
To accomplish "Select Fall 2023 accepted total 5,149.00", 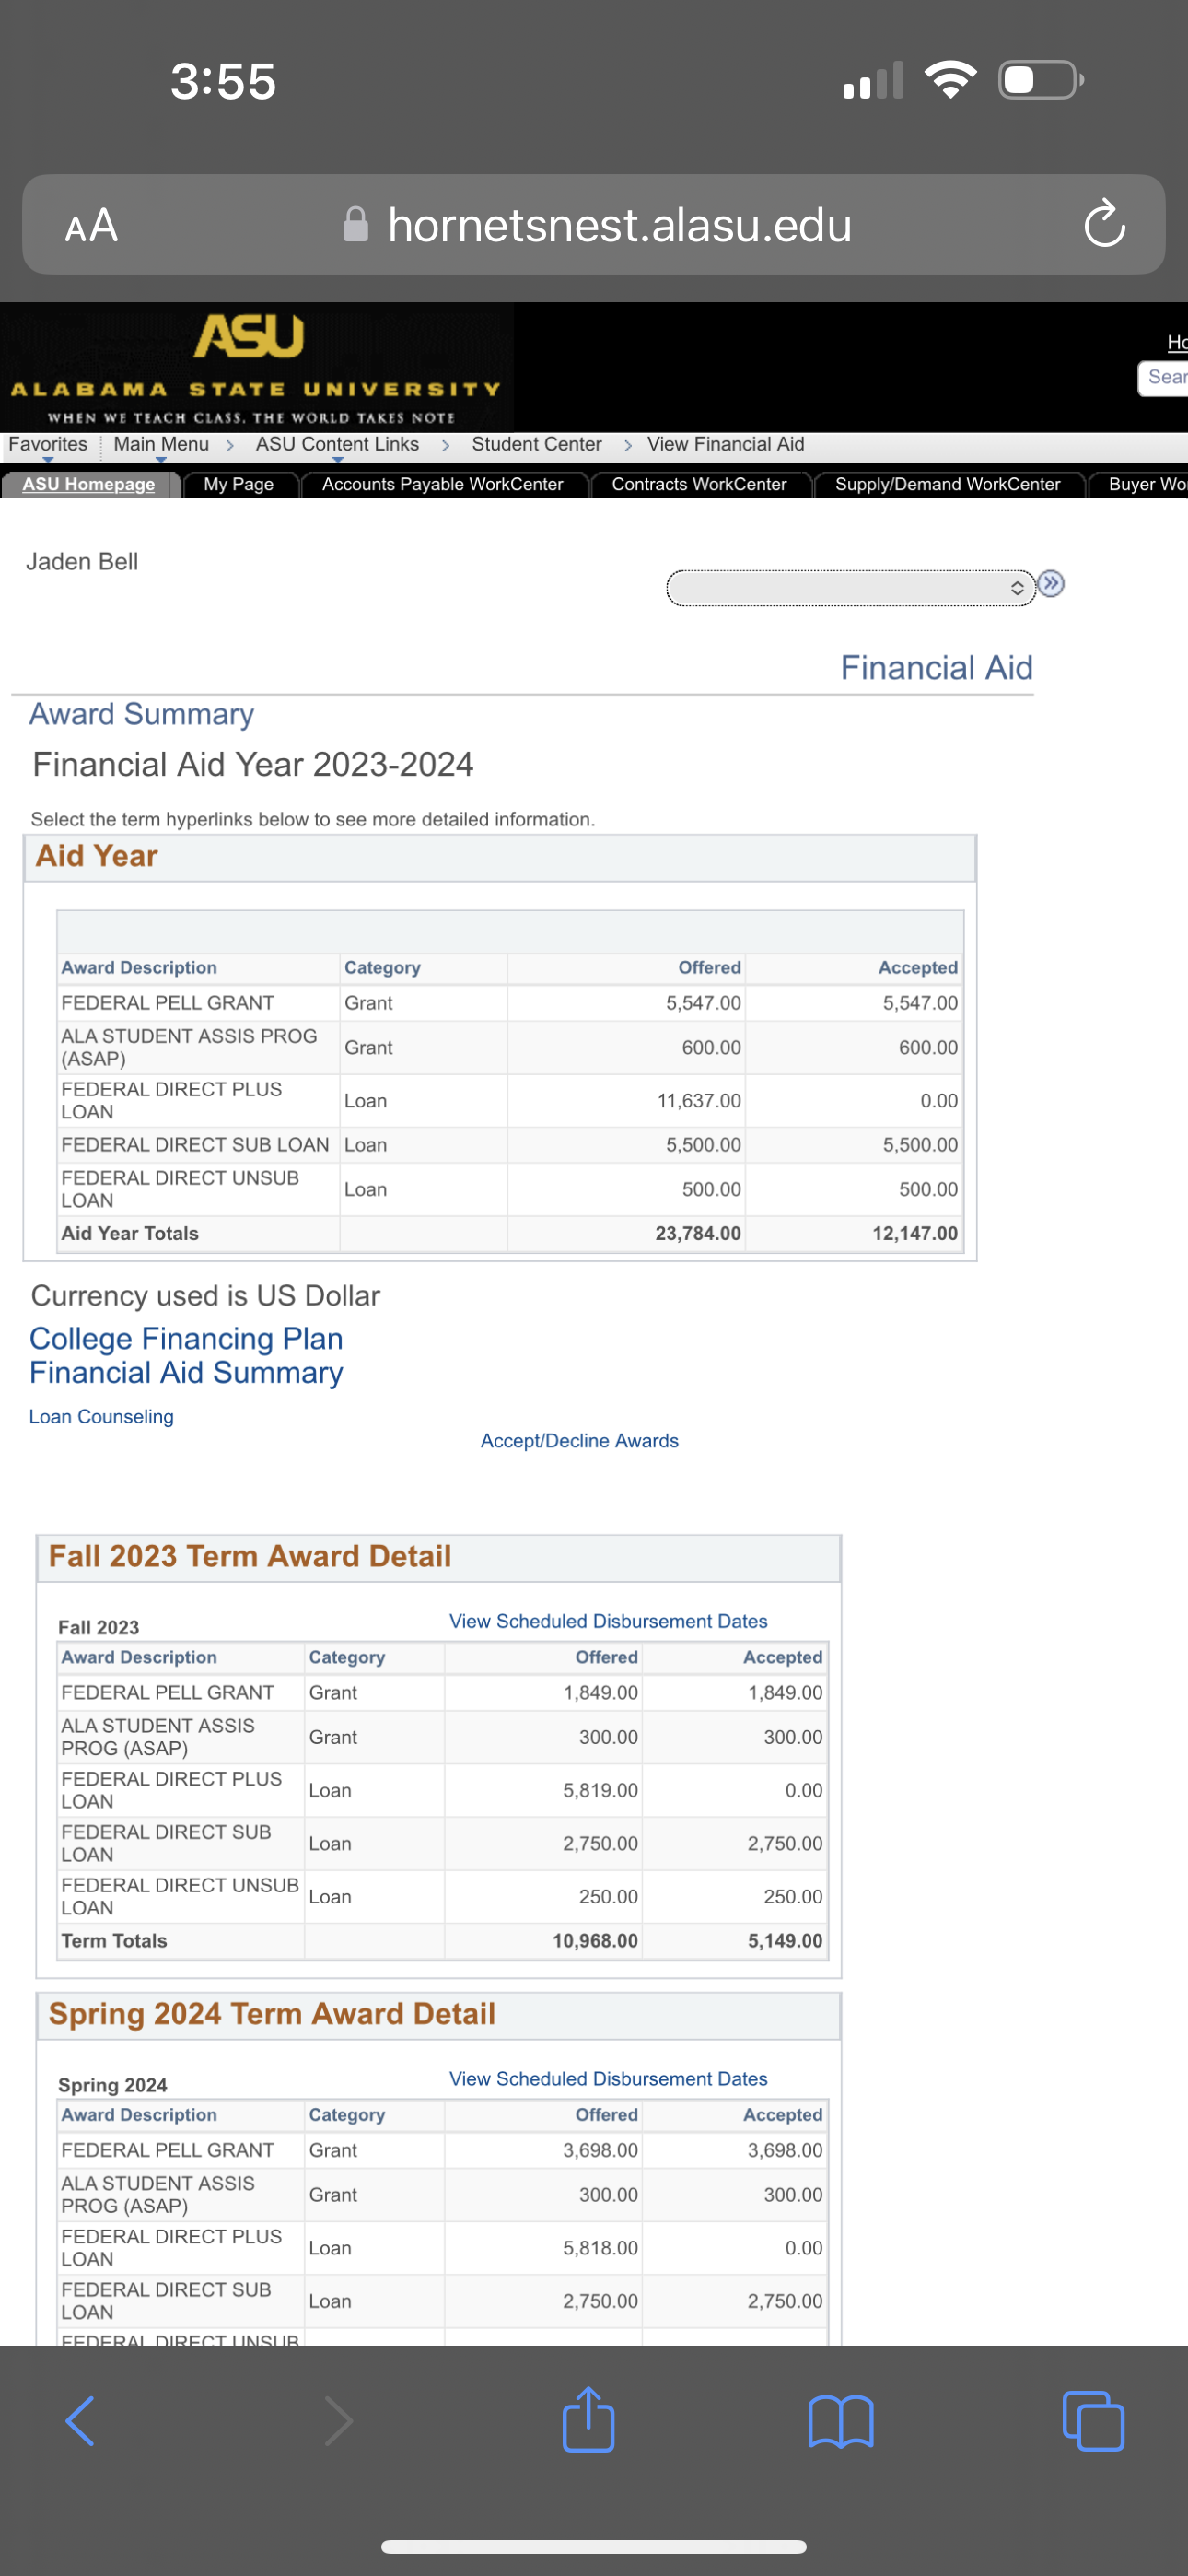I will click(785, 1940).
